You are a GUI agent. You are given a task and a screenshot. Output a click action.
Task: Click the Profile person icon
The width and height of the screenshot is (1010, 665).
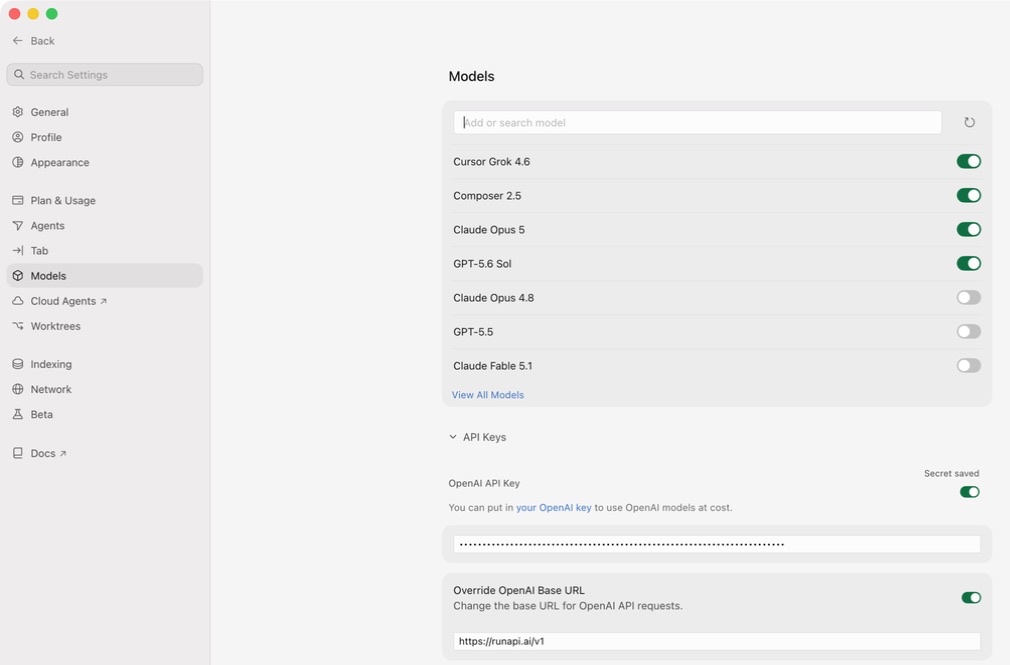(18, 137)
